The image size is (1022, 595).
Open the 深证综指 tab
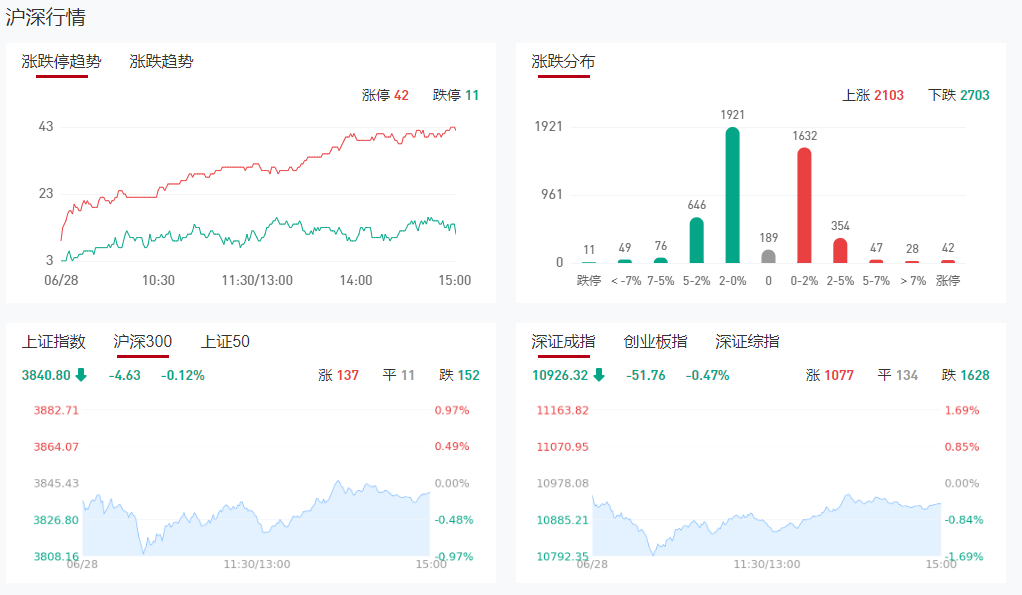(x=747, y=342)
